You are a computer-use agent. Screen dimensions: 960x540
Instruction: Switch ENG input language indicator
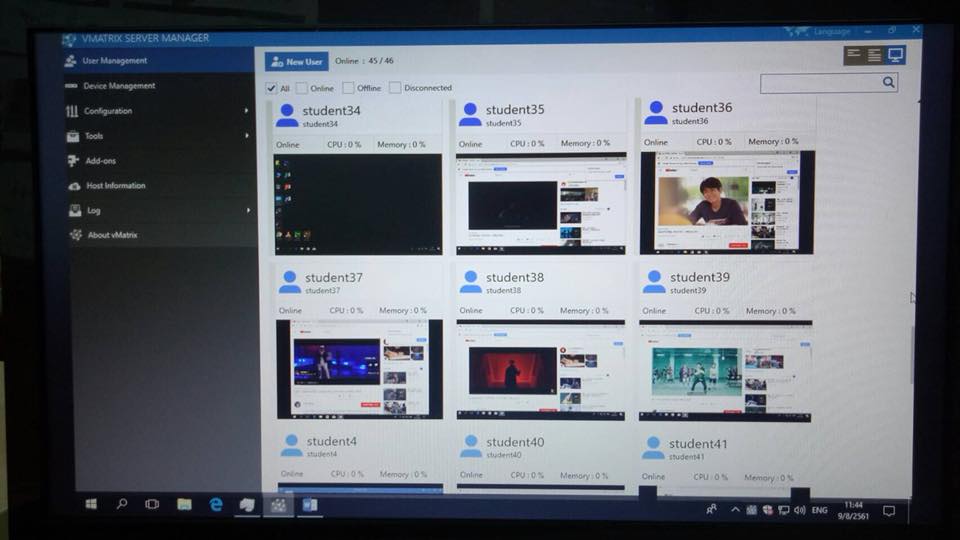pyautogui.click(x=819, y=510)
